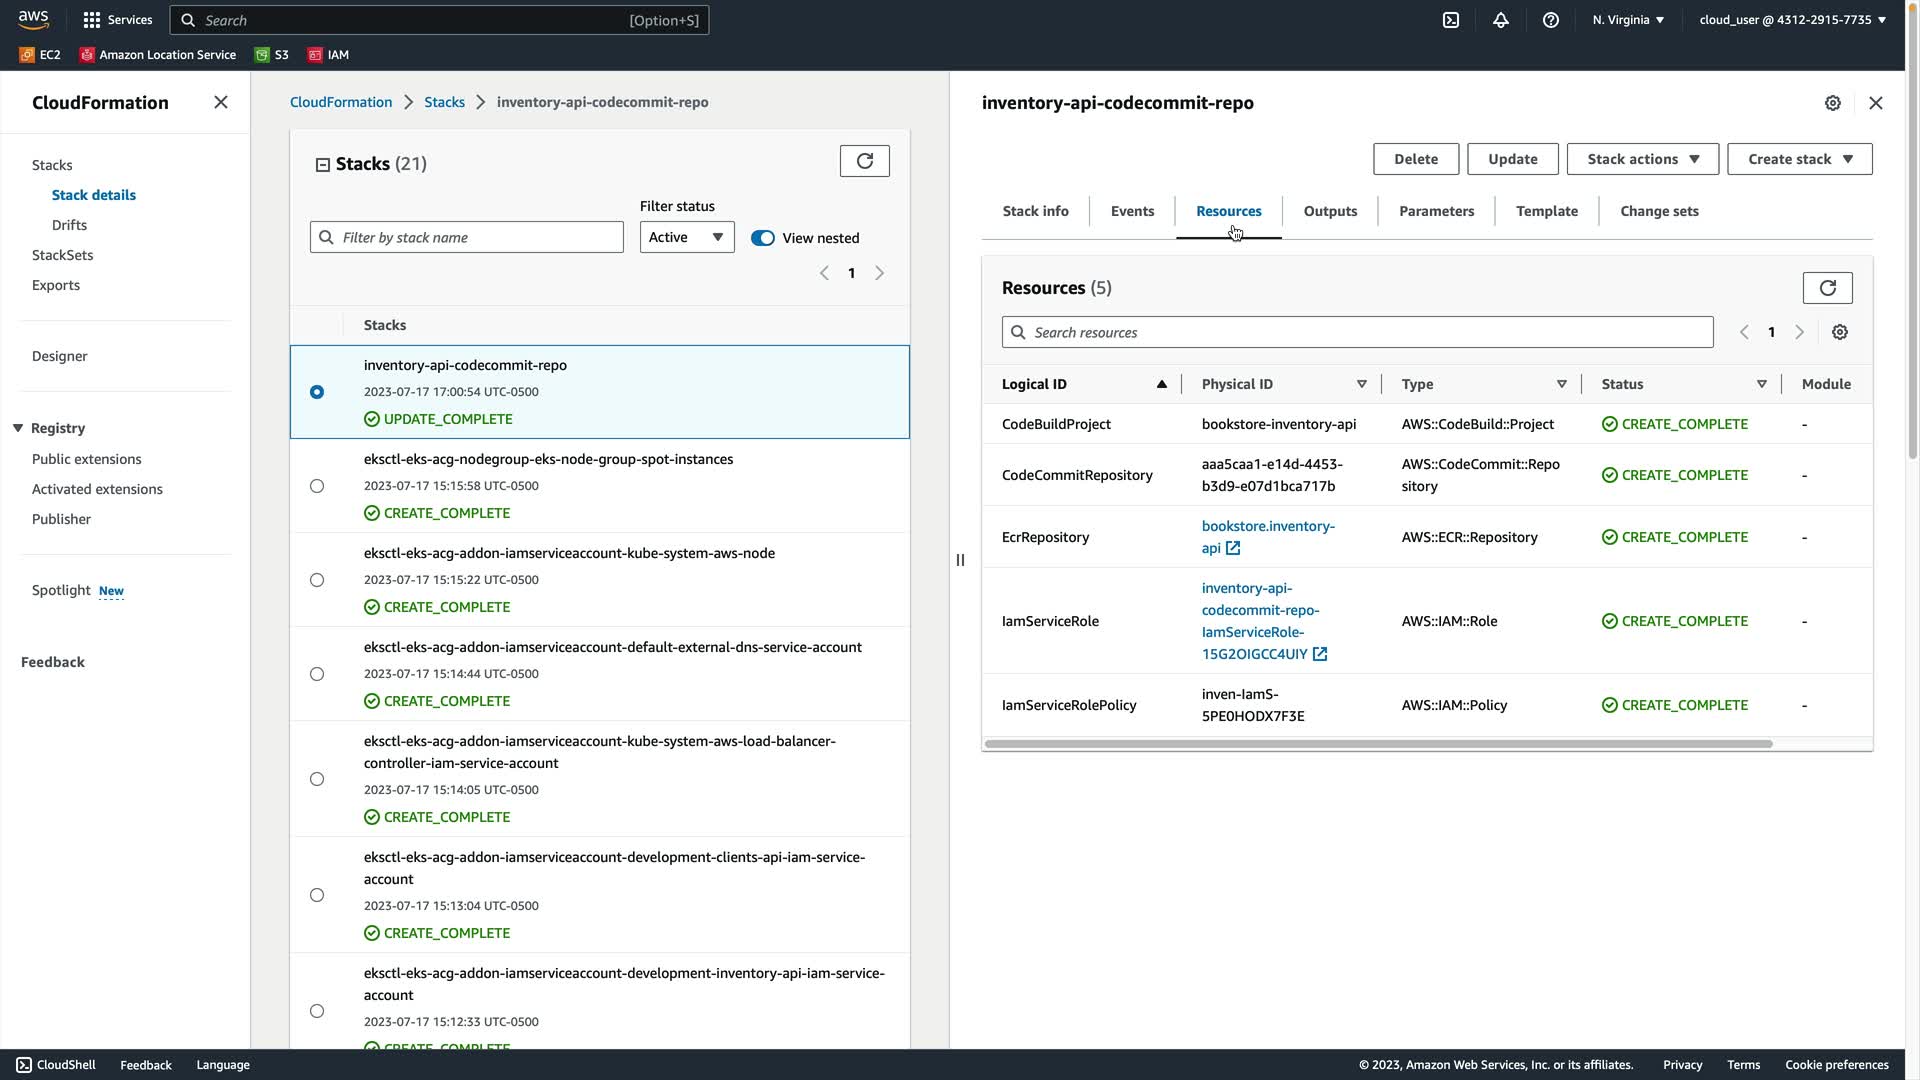Click the Delete stack button

click(x=1415, y=159)
